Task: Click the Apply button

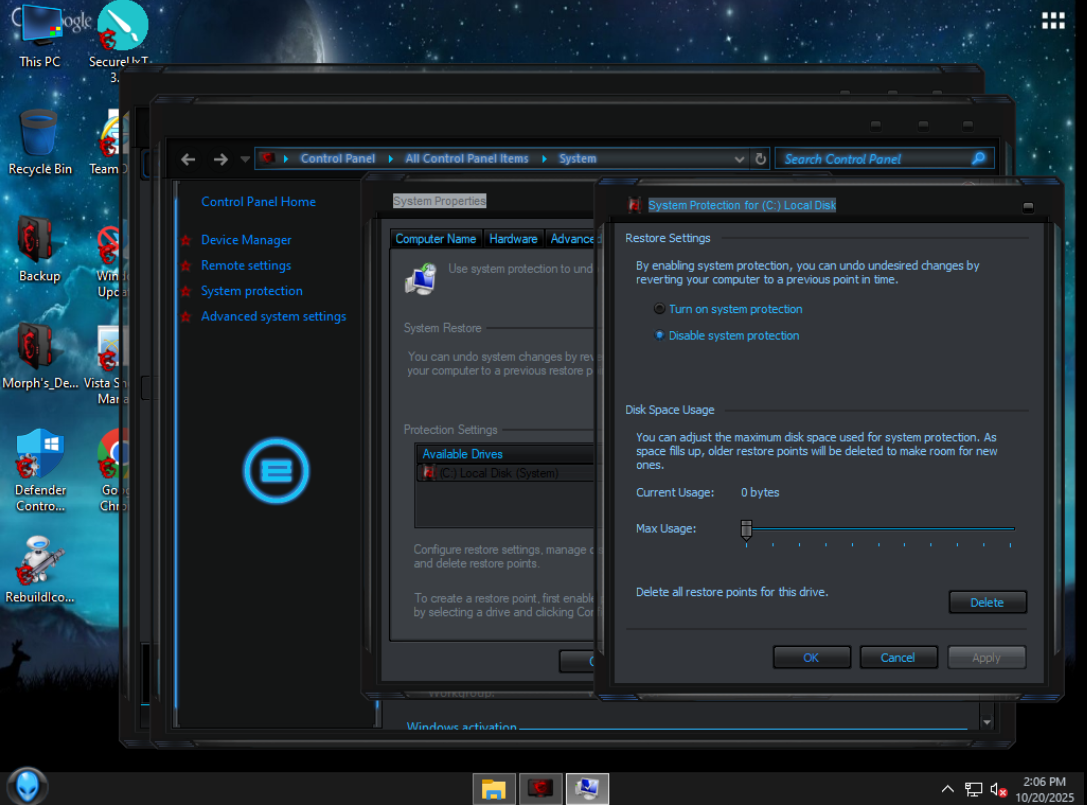Action: [986, 657]
